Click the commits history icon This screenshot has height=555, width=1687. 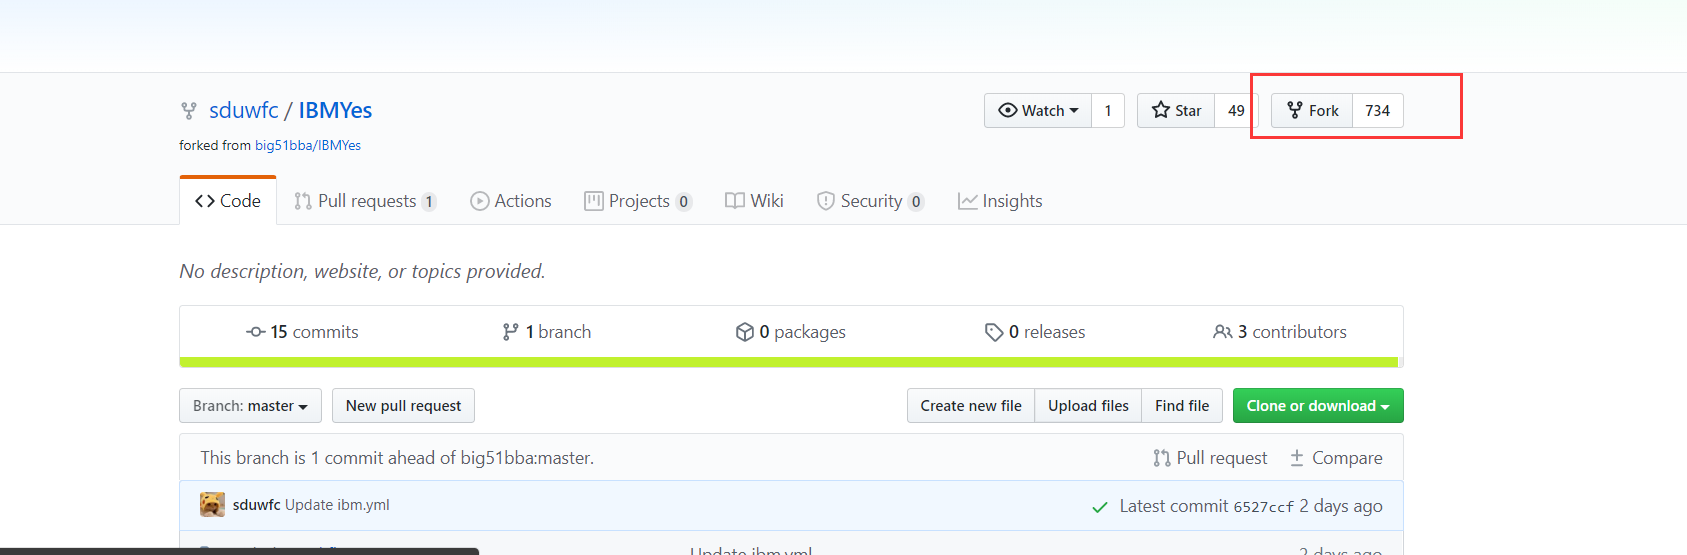point(256,332)
